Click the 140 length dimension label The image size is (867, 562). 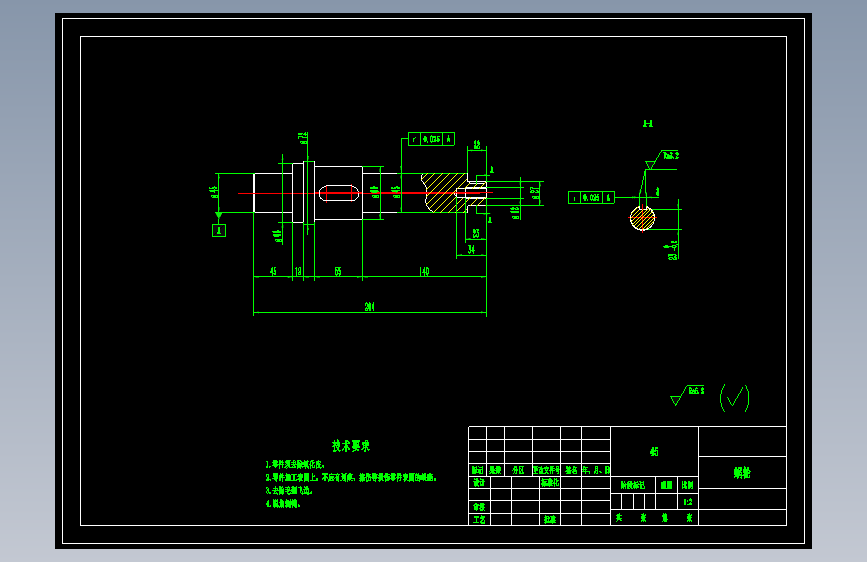coord(424,271)
